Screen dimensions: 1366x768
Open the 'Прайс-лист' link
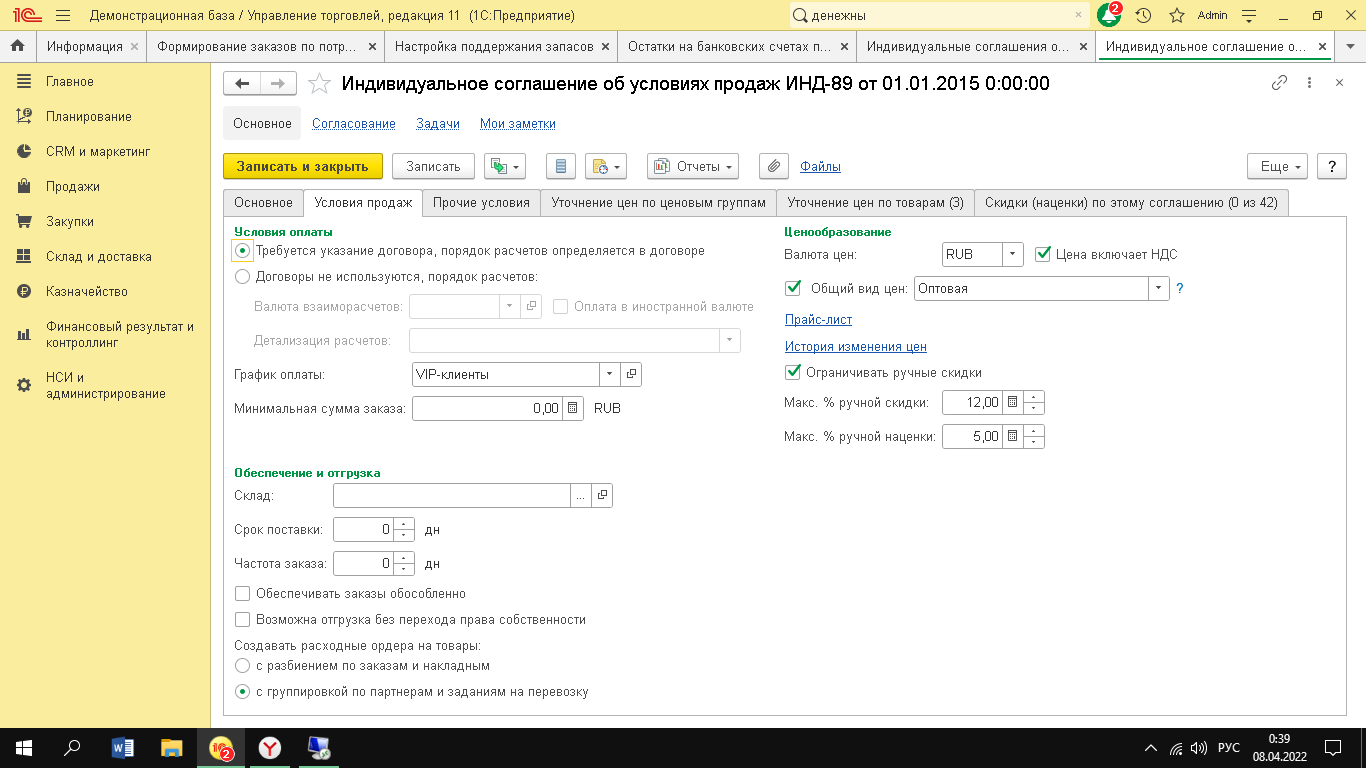click(x=818, y=319)
